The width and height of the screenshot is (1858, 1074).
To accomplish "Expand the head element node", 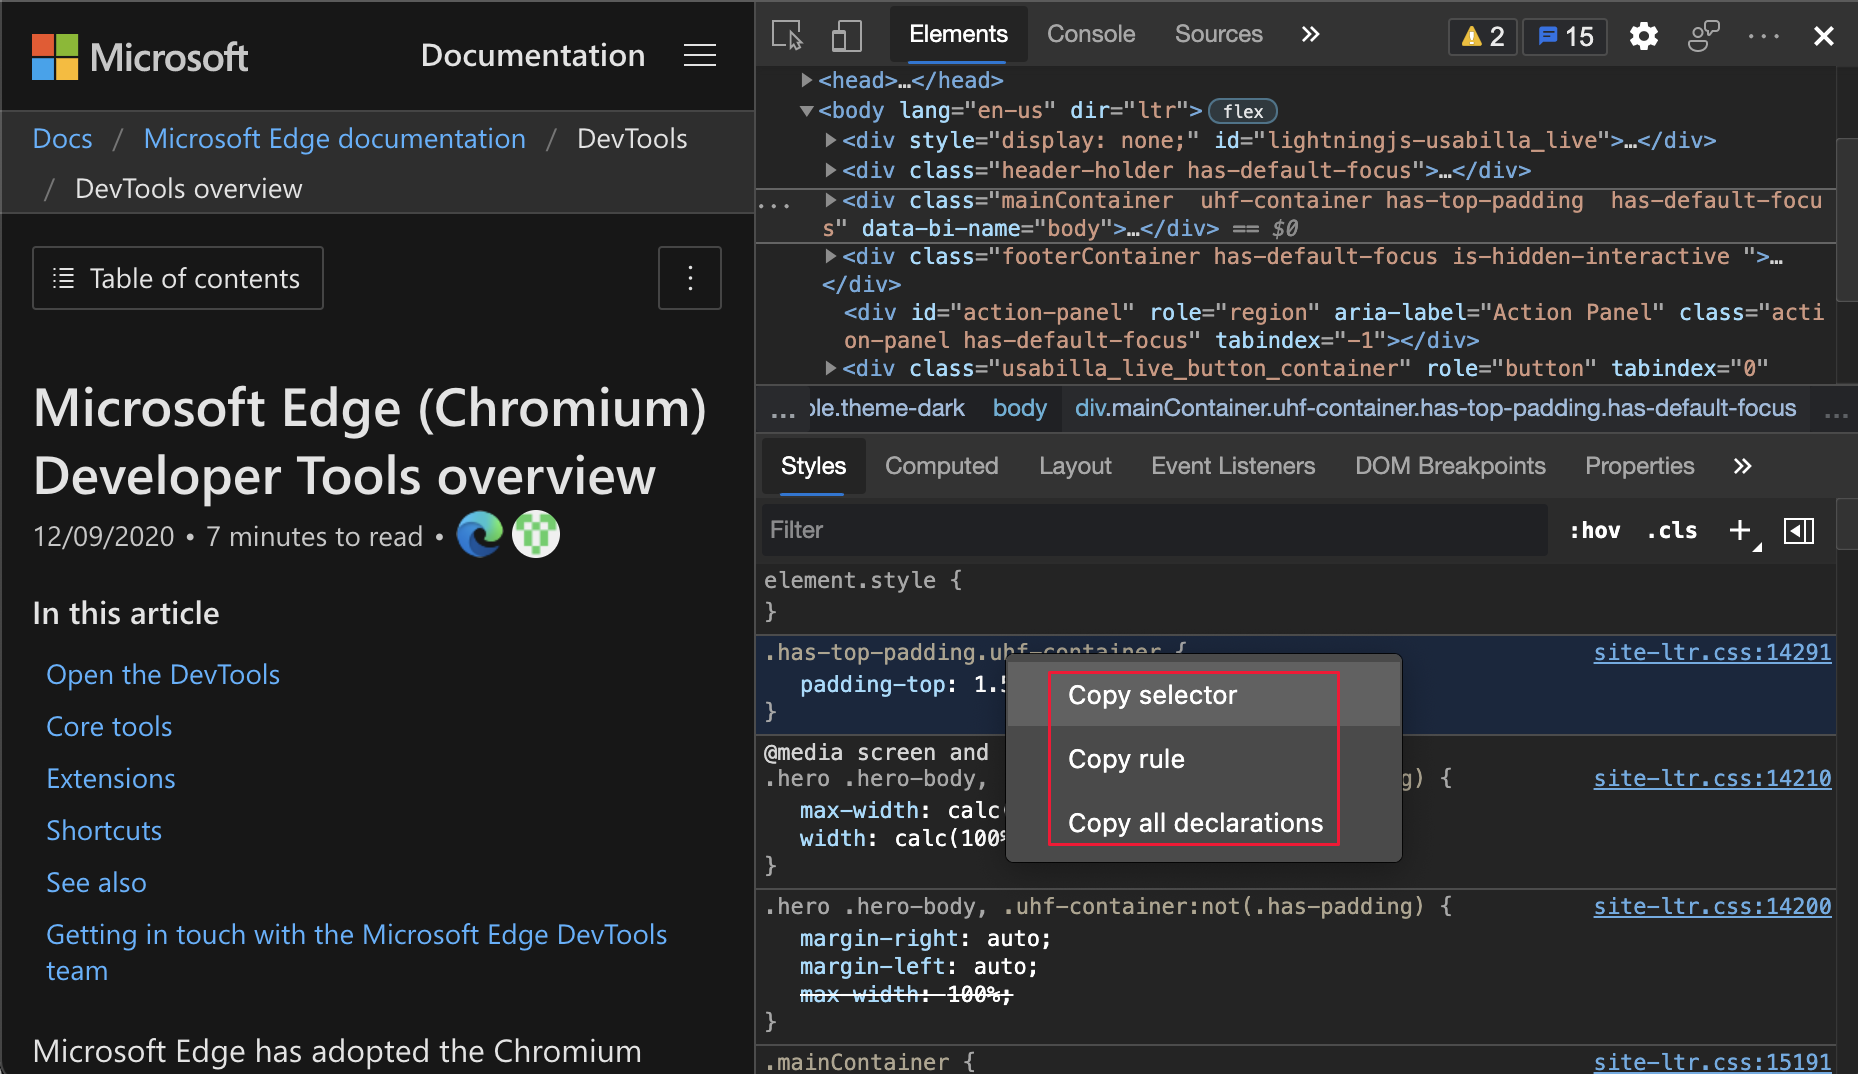I will click(807, 80).
